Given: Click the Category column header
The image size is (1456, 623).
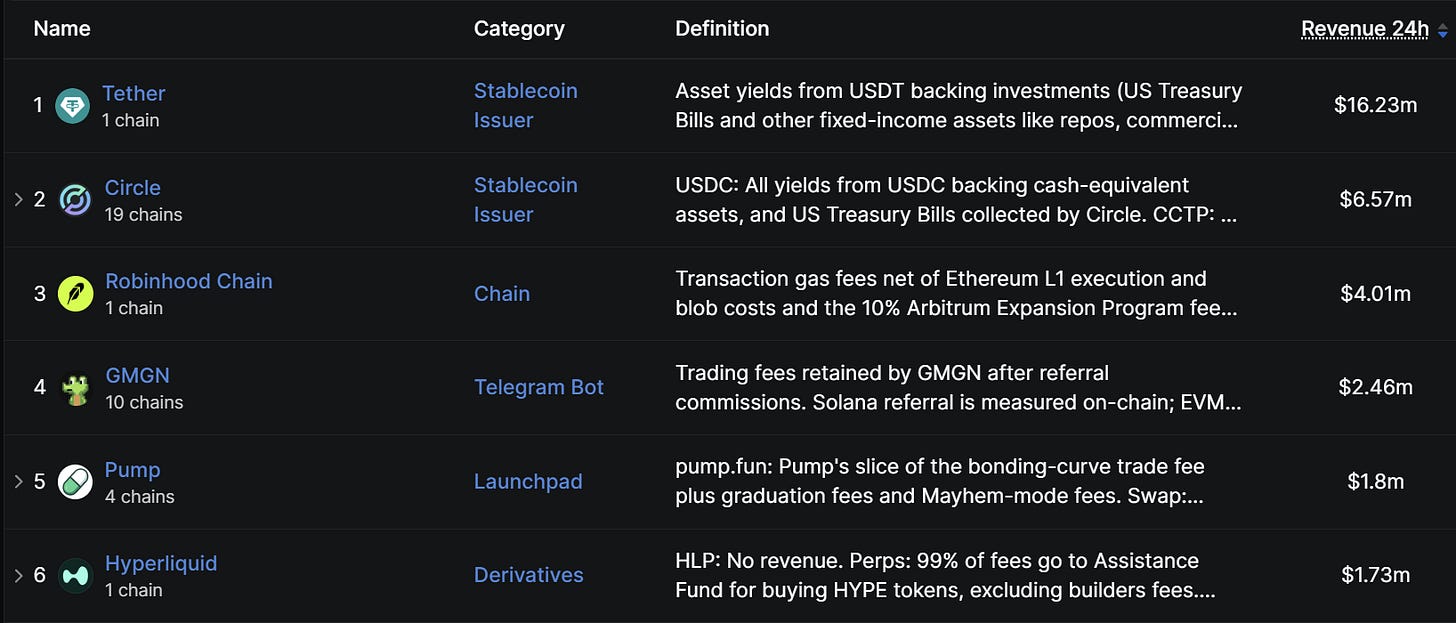Looking at the screenshot, I should [x=519, y=29].
